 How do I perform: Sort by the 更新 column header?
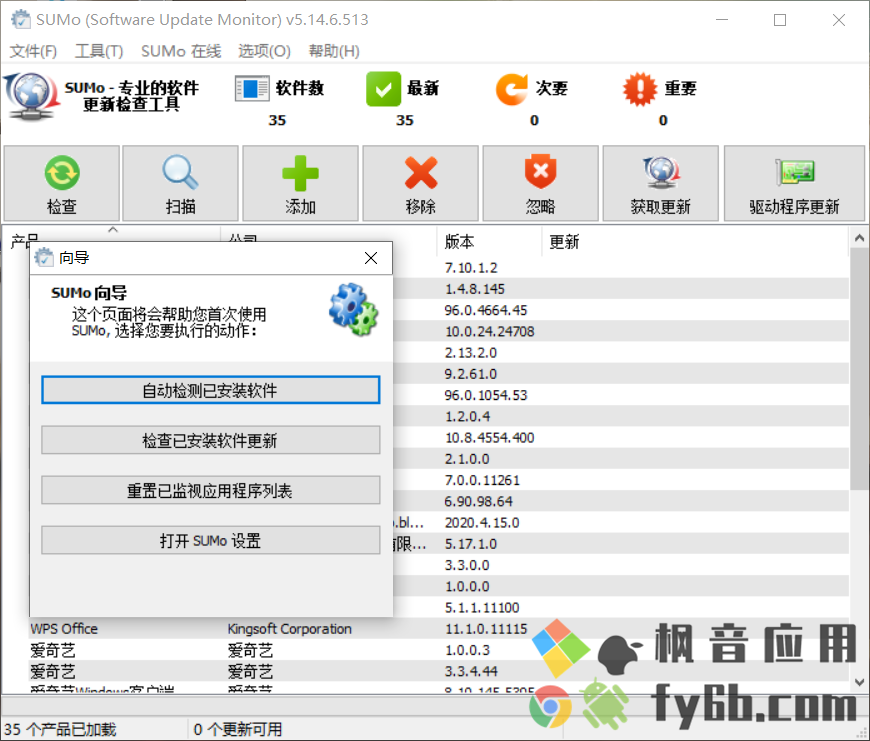(564, 241)
